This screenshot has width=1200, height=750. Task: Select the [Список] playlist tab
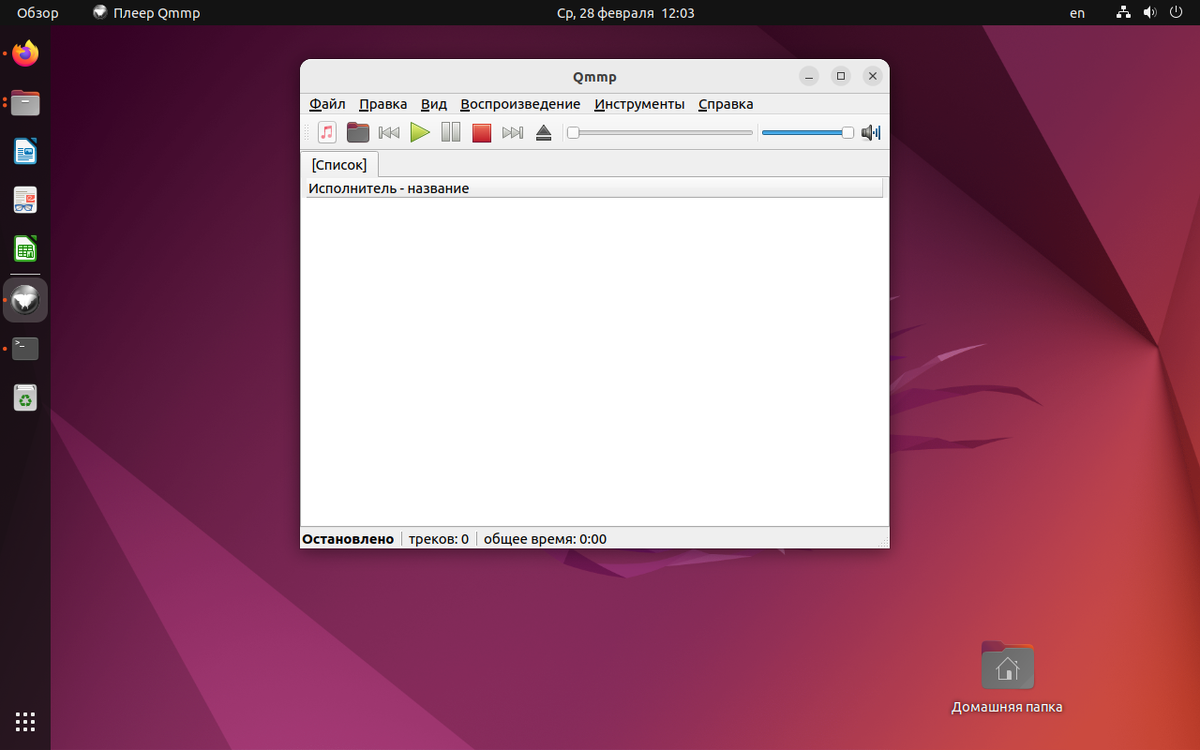click(339, 164)
